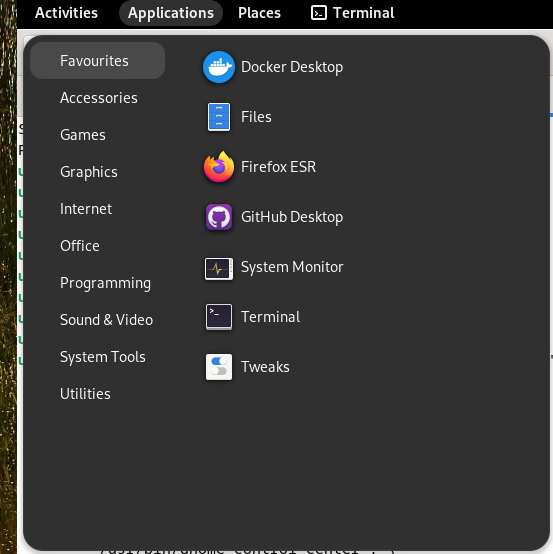Launch Tweaks using its switch icon

click(x=219, y=367)
